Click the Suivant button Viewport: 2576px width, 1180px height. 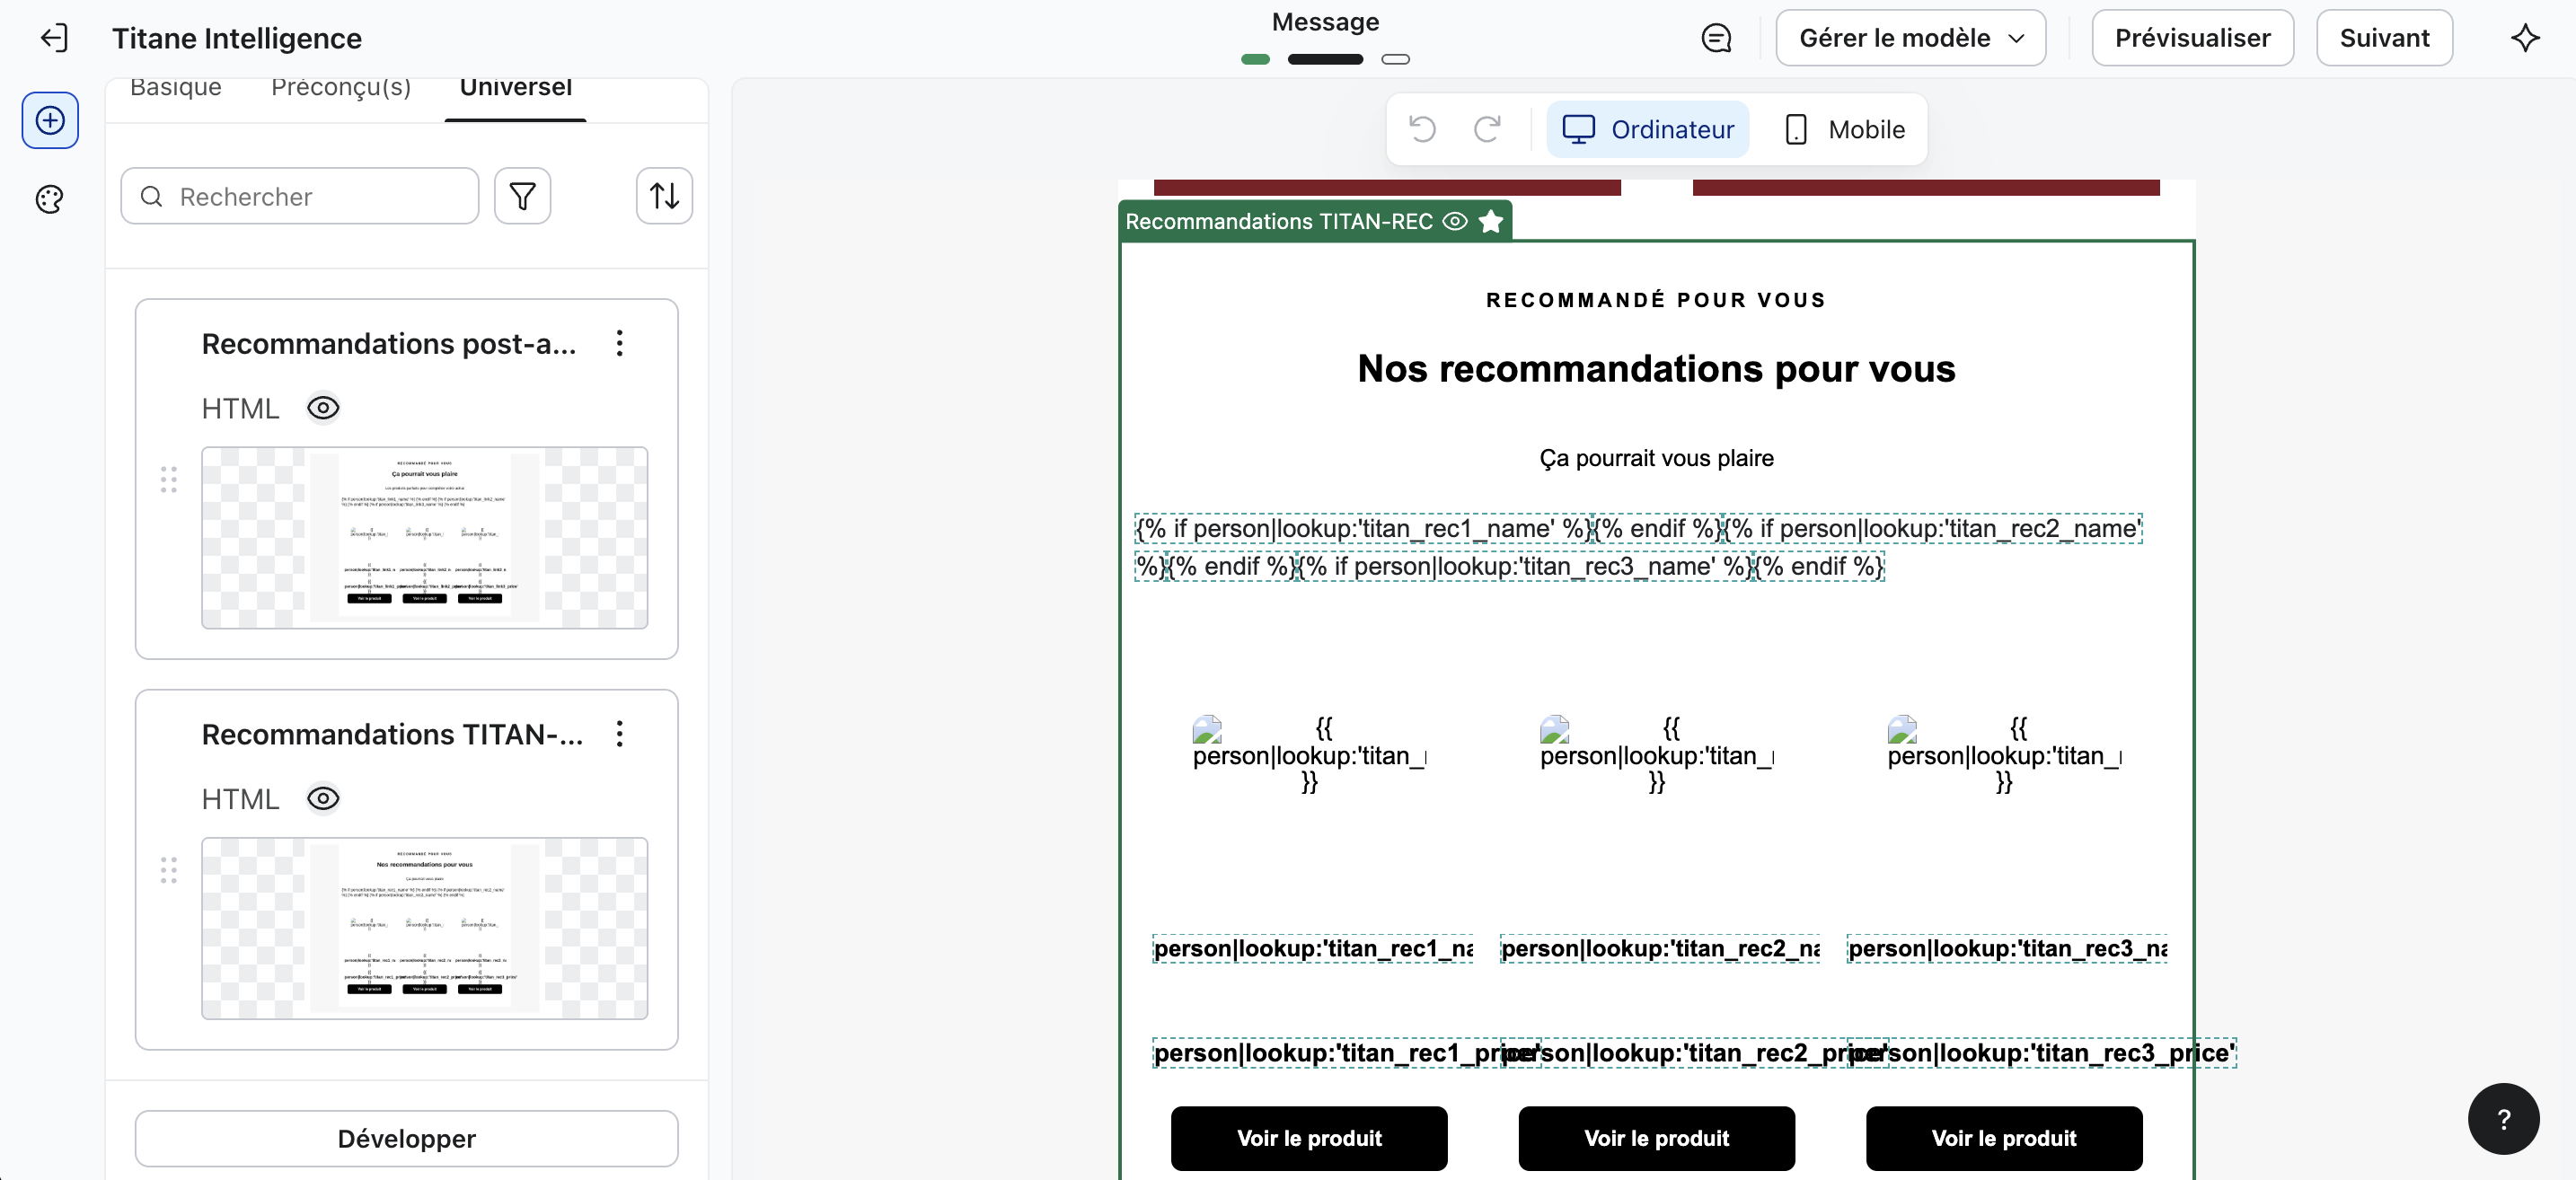[2384, 38]
